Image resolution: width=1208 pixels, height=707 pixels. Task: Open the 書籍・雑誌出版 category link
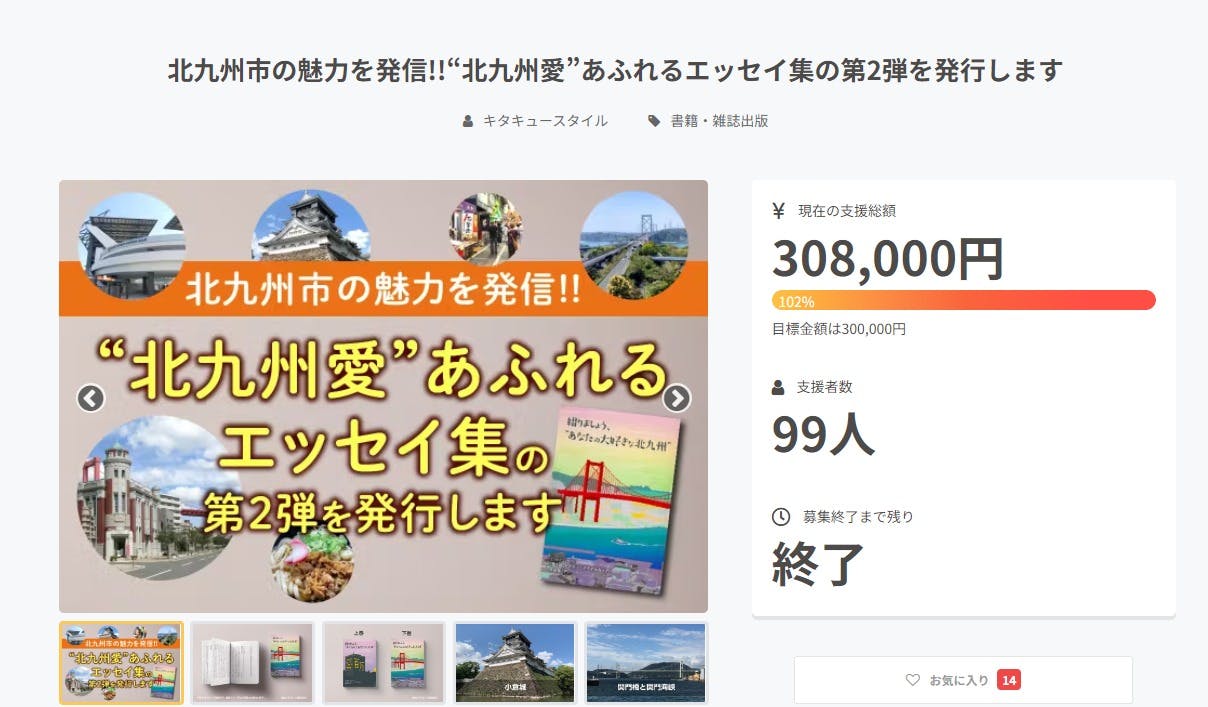tap(719, 121)
